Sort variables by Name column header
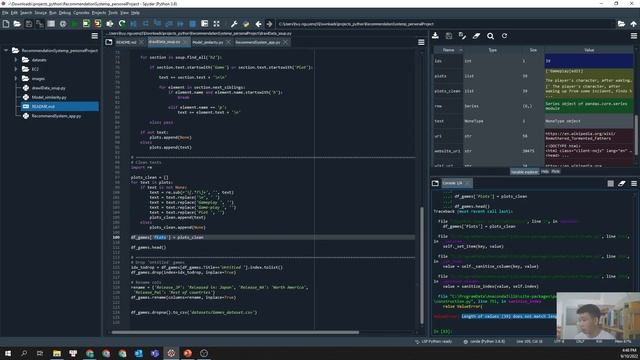The height and width of the screenshot is (360, 640). tap(448, 50)
